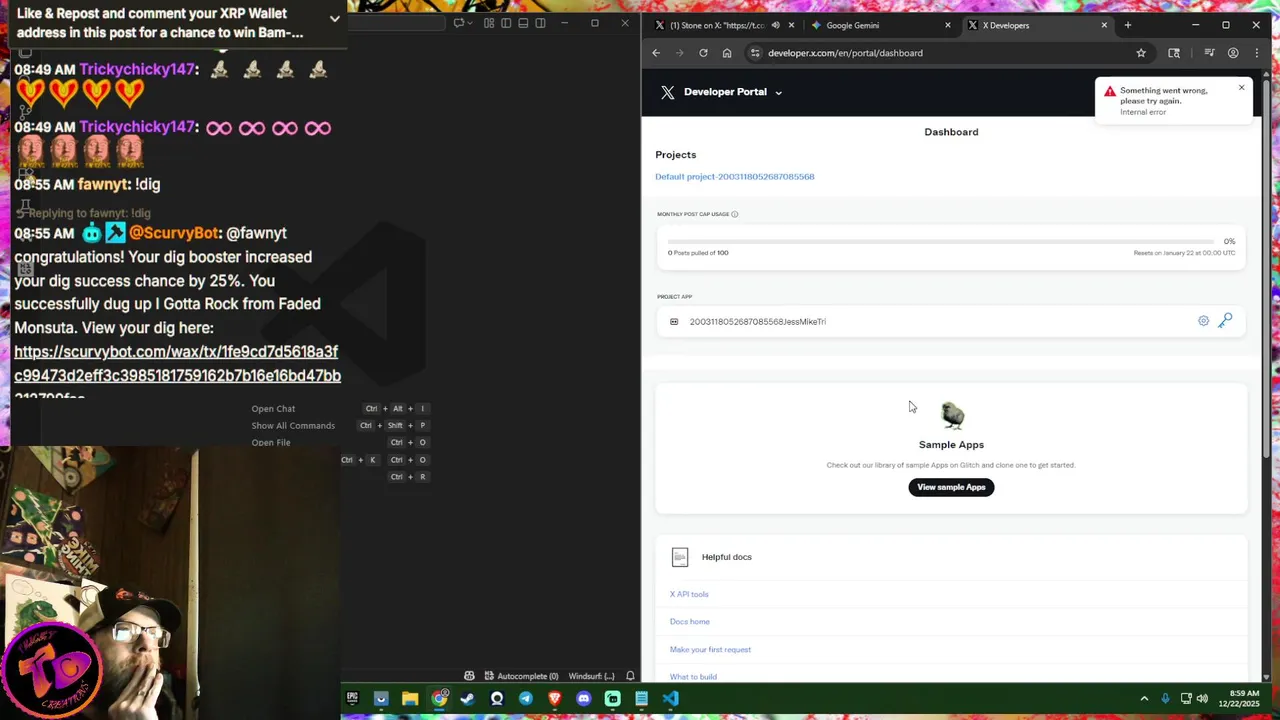Open Steam from the taskbar
The width and height of the screenshot is (1280, 720).
click(x=468, y=699)
